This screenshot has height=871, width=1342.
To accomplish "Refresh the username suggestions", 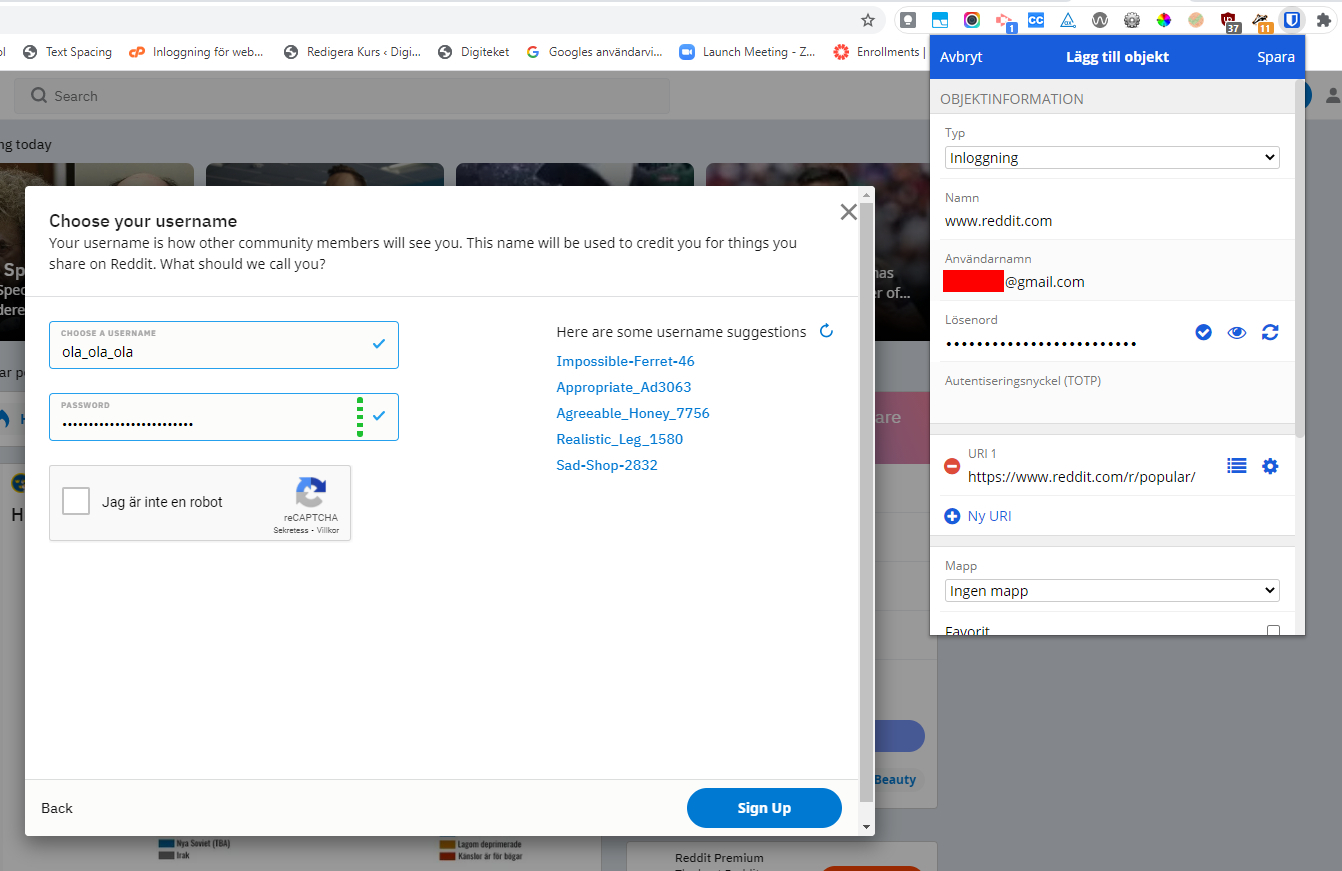I will tap(826, 331).
